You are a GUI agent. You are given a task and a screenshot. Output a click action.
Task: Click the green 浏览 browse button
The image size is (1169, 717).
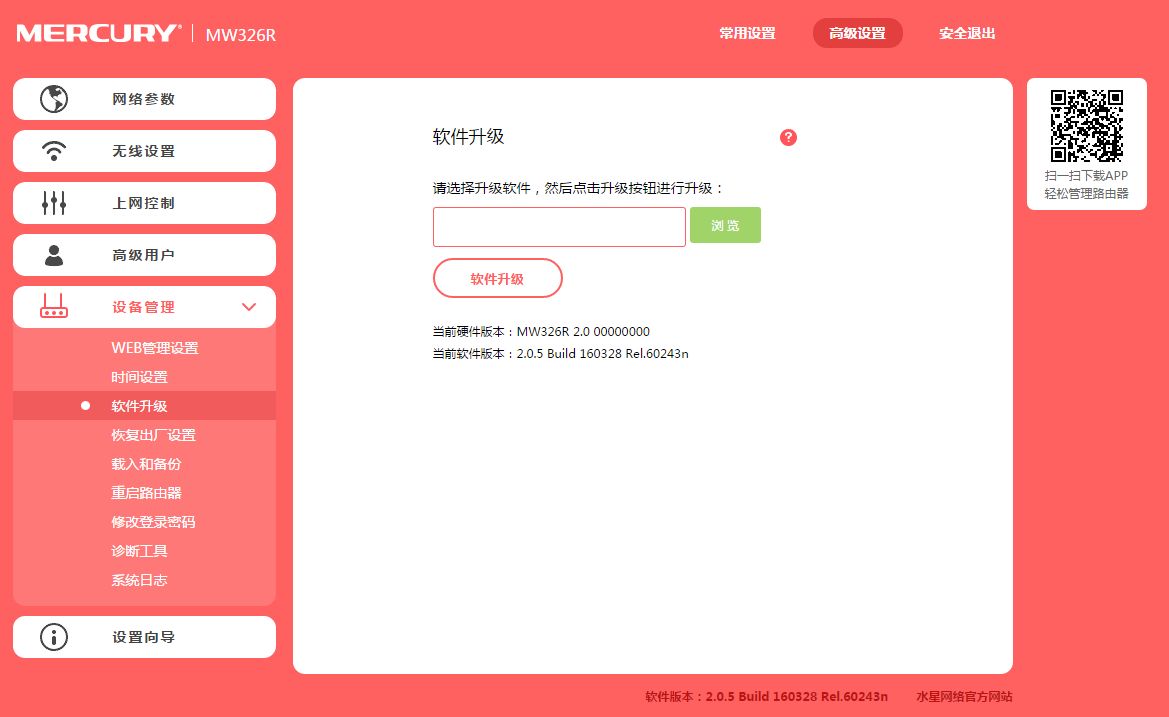coord(725,225)
